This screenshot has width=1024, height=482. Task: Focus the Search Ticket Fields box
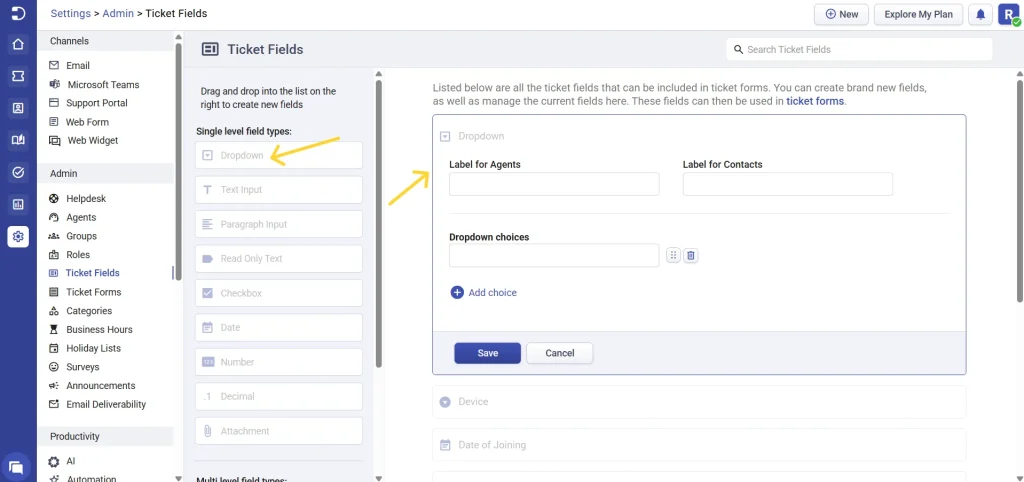[859, 50]
